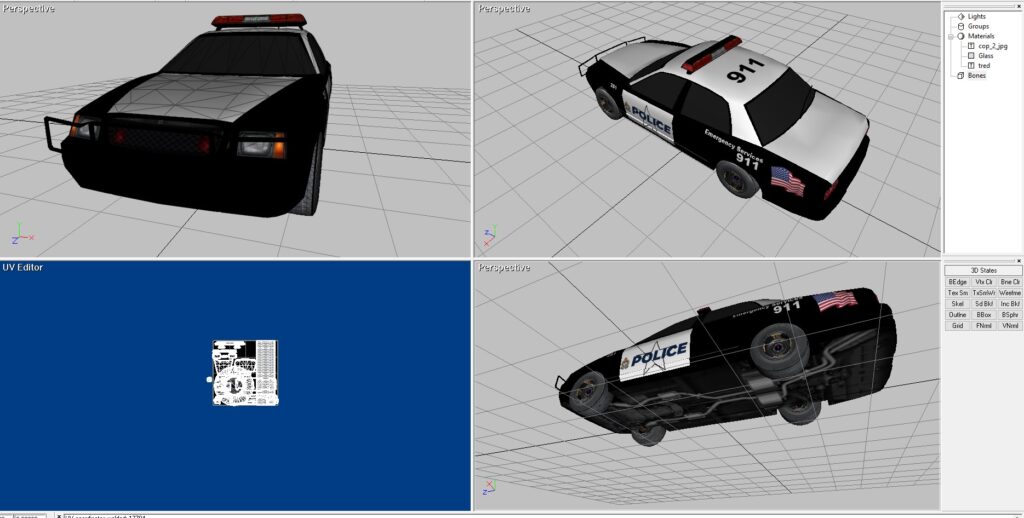This screenshot has height=518, width=1024.
Task: Toggle the Wireframe display state
Action: click(1009, 293)
